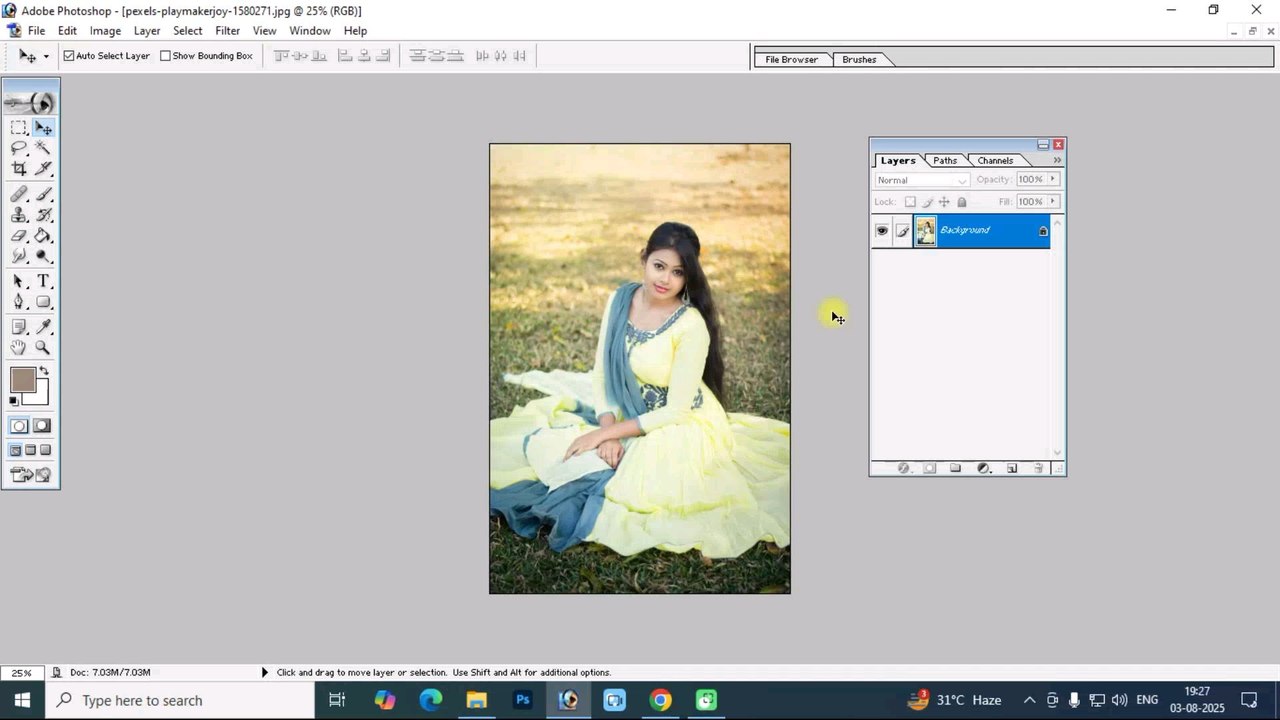This screenshot has width=1280, height=720.
Task: Expand the Opacity slider arrow
Action: [1052, 179]
